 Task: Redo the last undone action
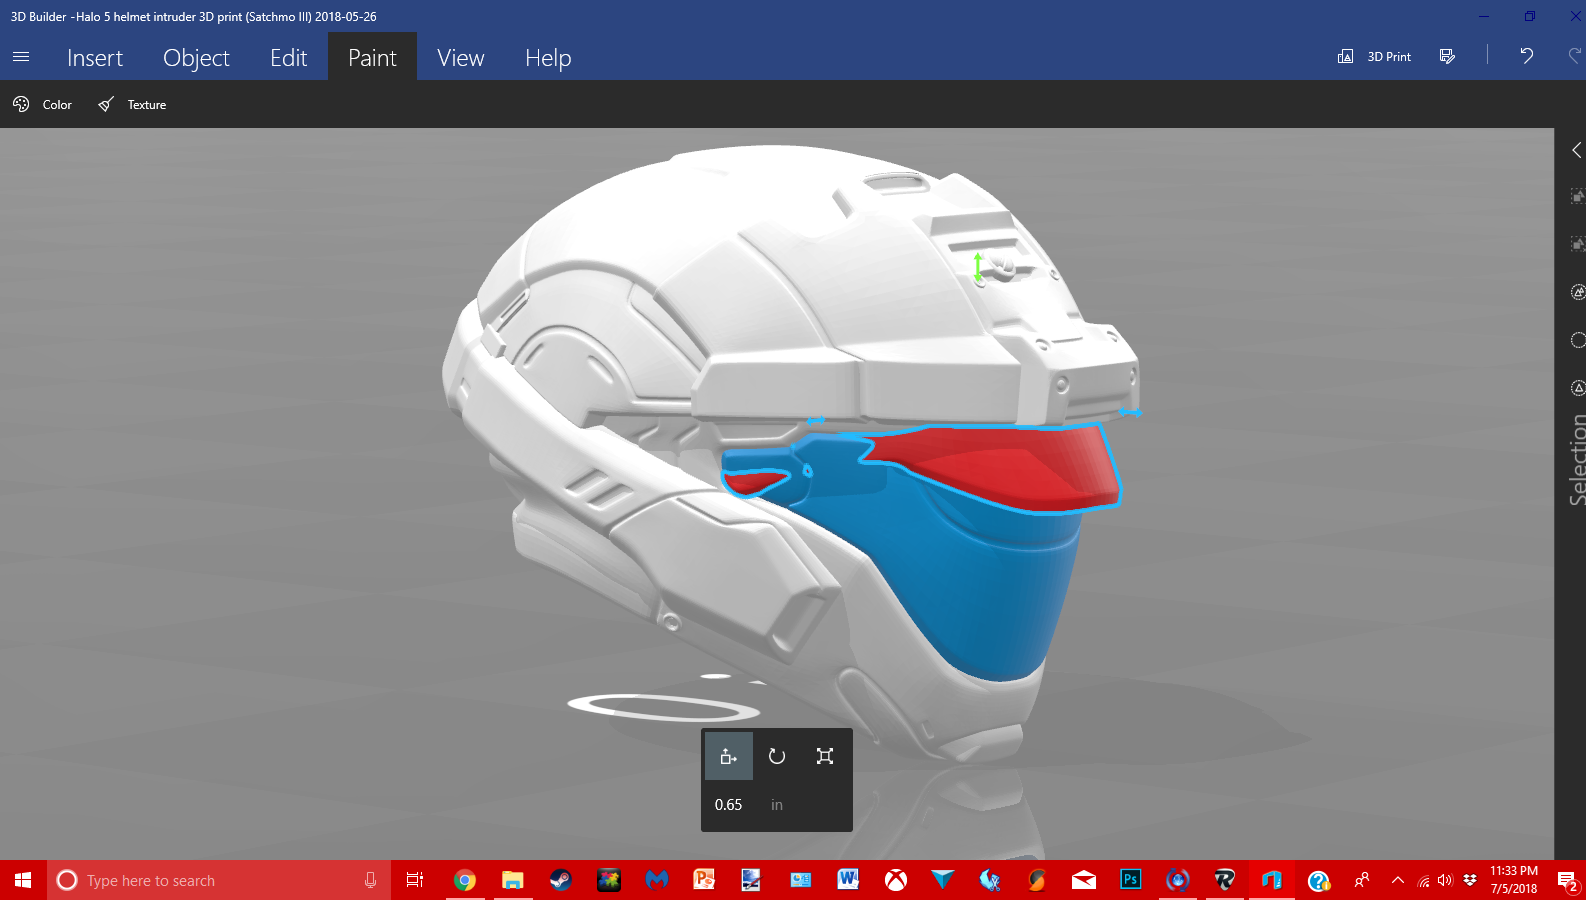point(1575,56)
